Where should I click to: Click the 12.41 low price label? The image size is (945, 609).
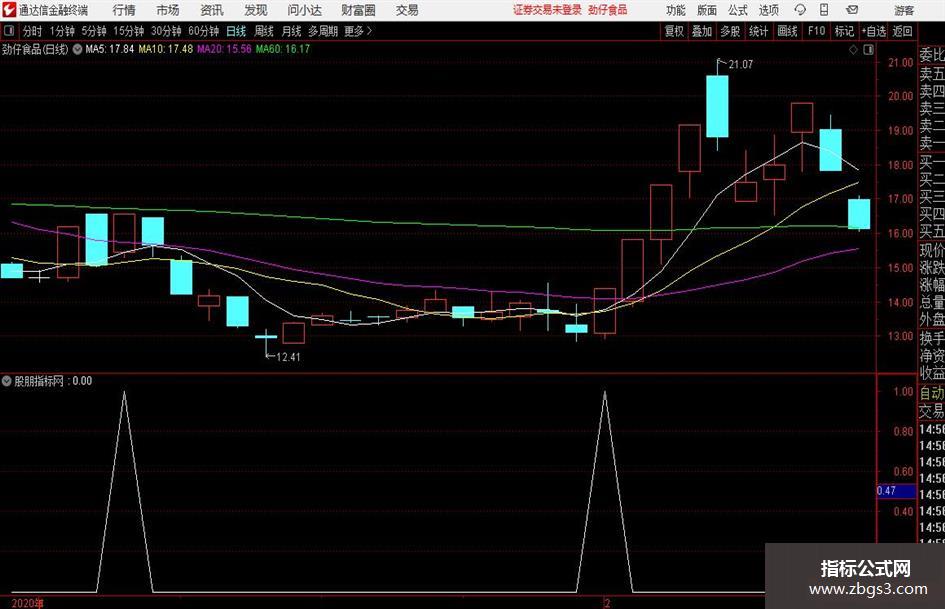click(x=288, y=357)
